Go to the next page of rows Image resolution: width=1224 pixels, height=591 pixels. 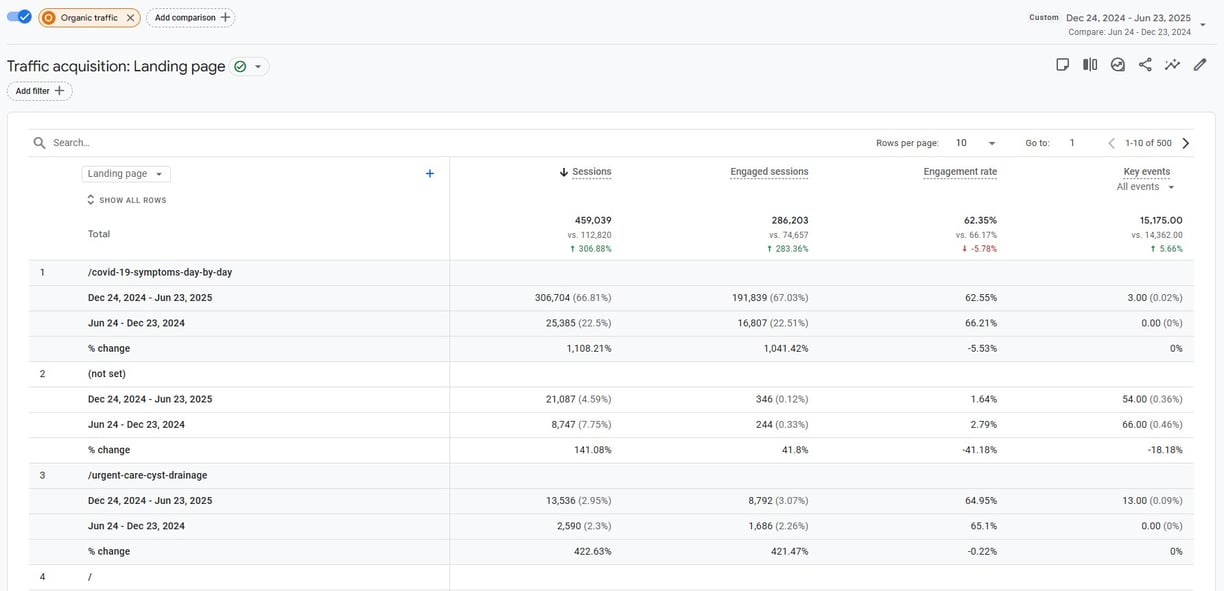[1186, 143]
